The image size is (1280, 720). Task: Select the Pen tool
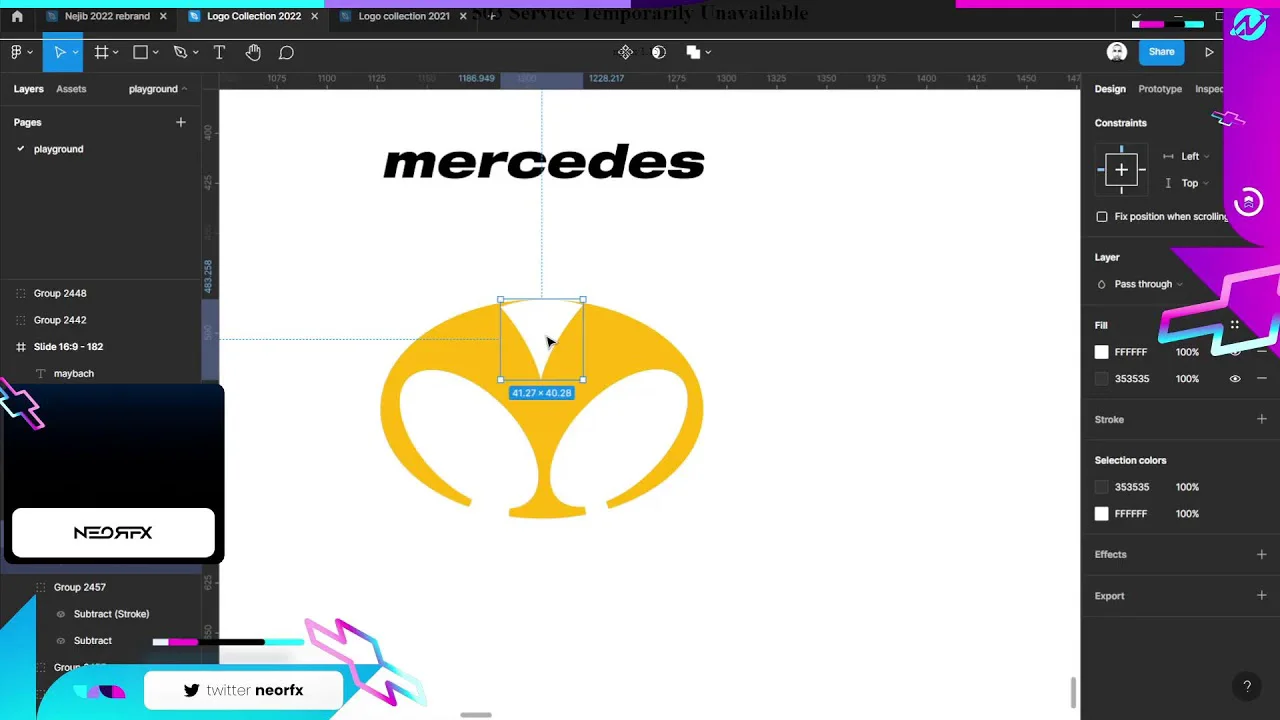pos(180,52)
